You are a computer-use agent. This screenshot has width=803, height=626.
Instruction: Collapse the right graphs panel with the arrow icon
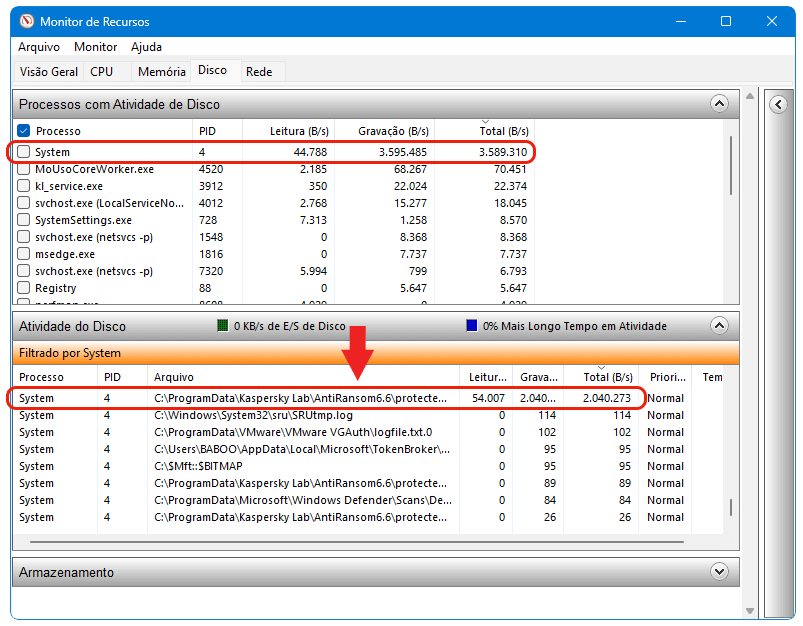(777, 105)
